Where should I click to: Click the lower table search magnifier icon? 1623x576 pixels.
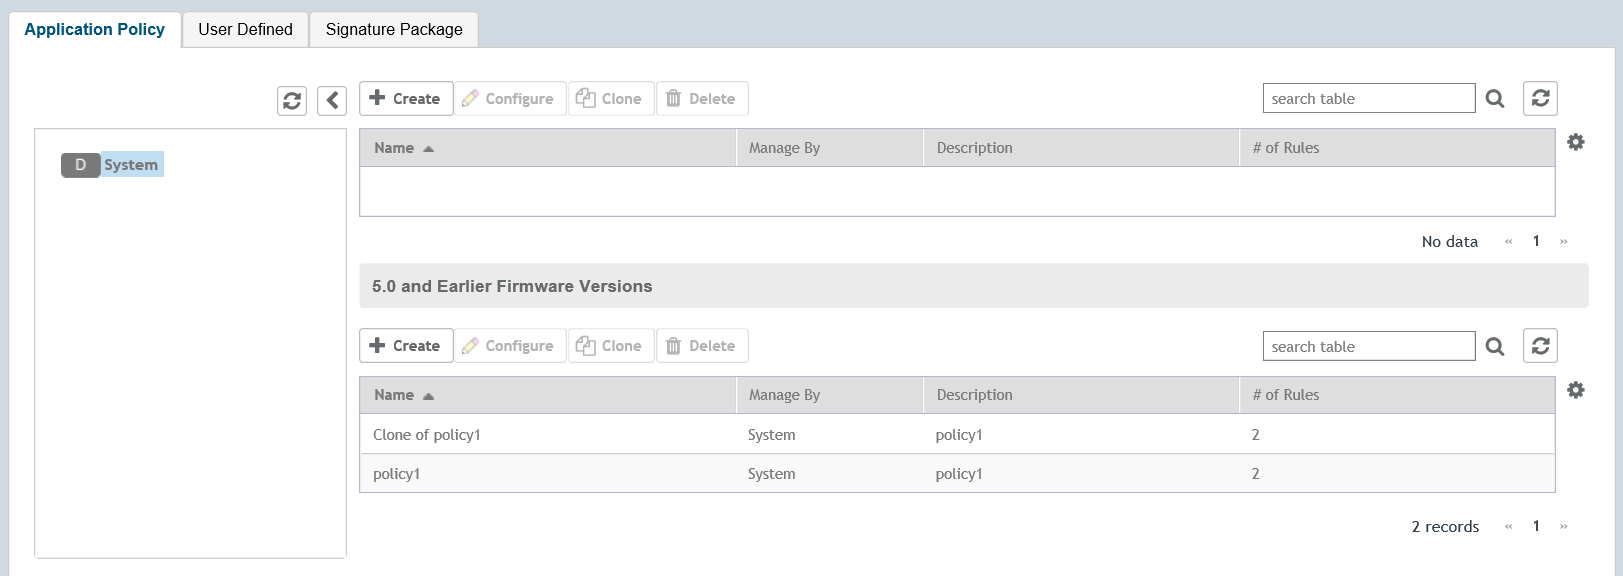pos(1495,347)
